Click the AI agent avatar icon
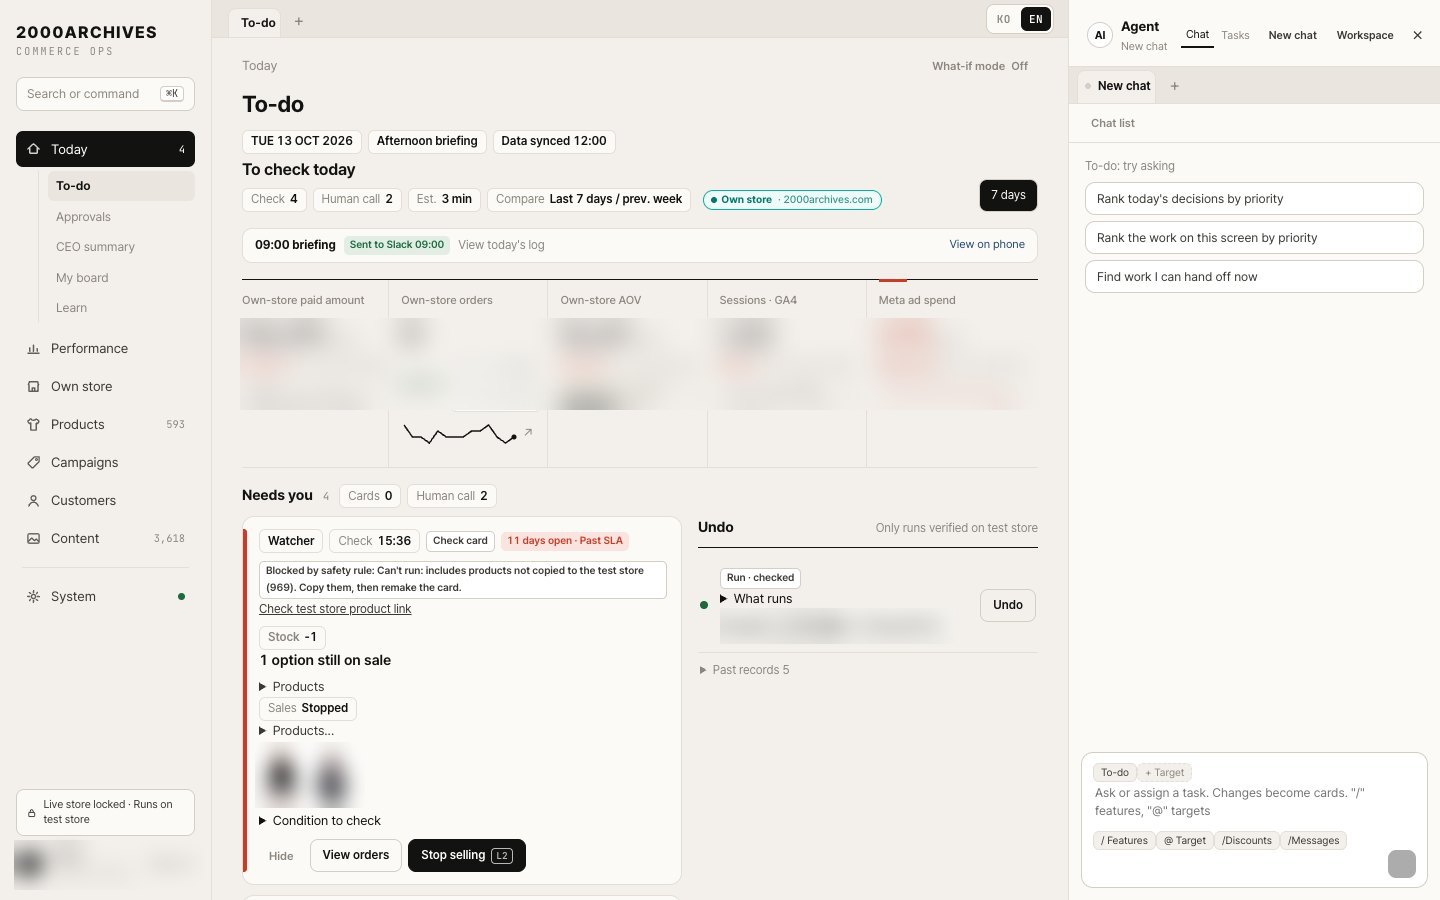This screenshot has height=900, width=1440. (x=1100, y=35)
